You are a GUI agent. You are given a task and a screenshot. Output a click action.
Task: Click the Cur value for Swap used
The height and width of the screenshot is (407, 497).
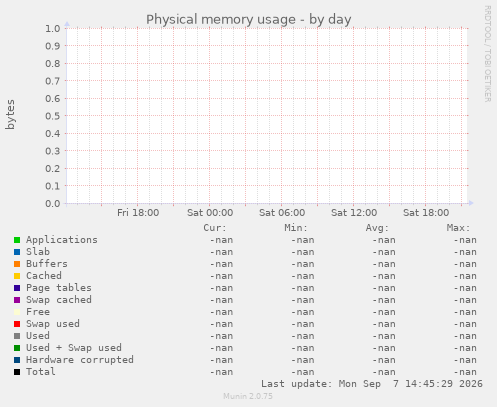[221, 324]
